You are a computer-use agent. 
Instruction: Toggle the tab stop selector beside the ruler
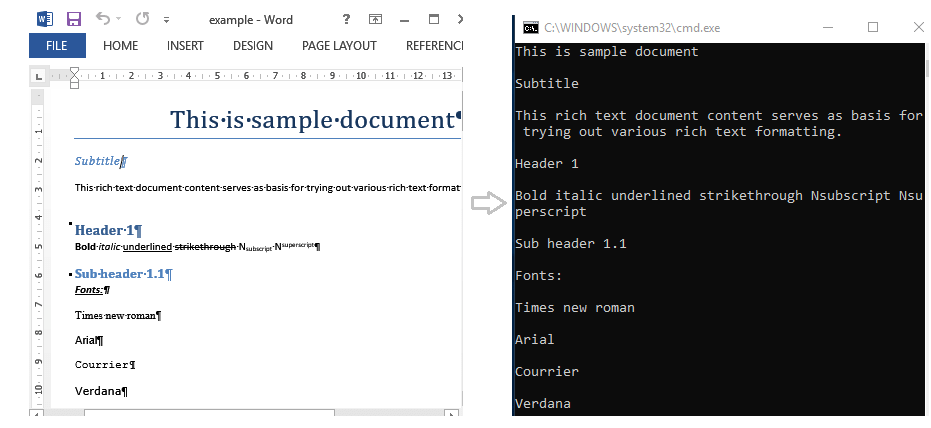[x=39, y=76]
